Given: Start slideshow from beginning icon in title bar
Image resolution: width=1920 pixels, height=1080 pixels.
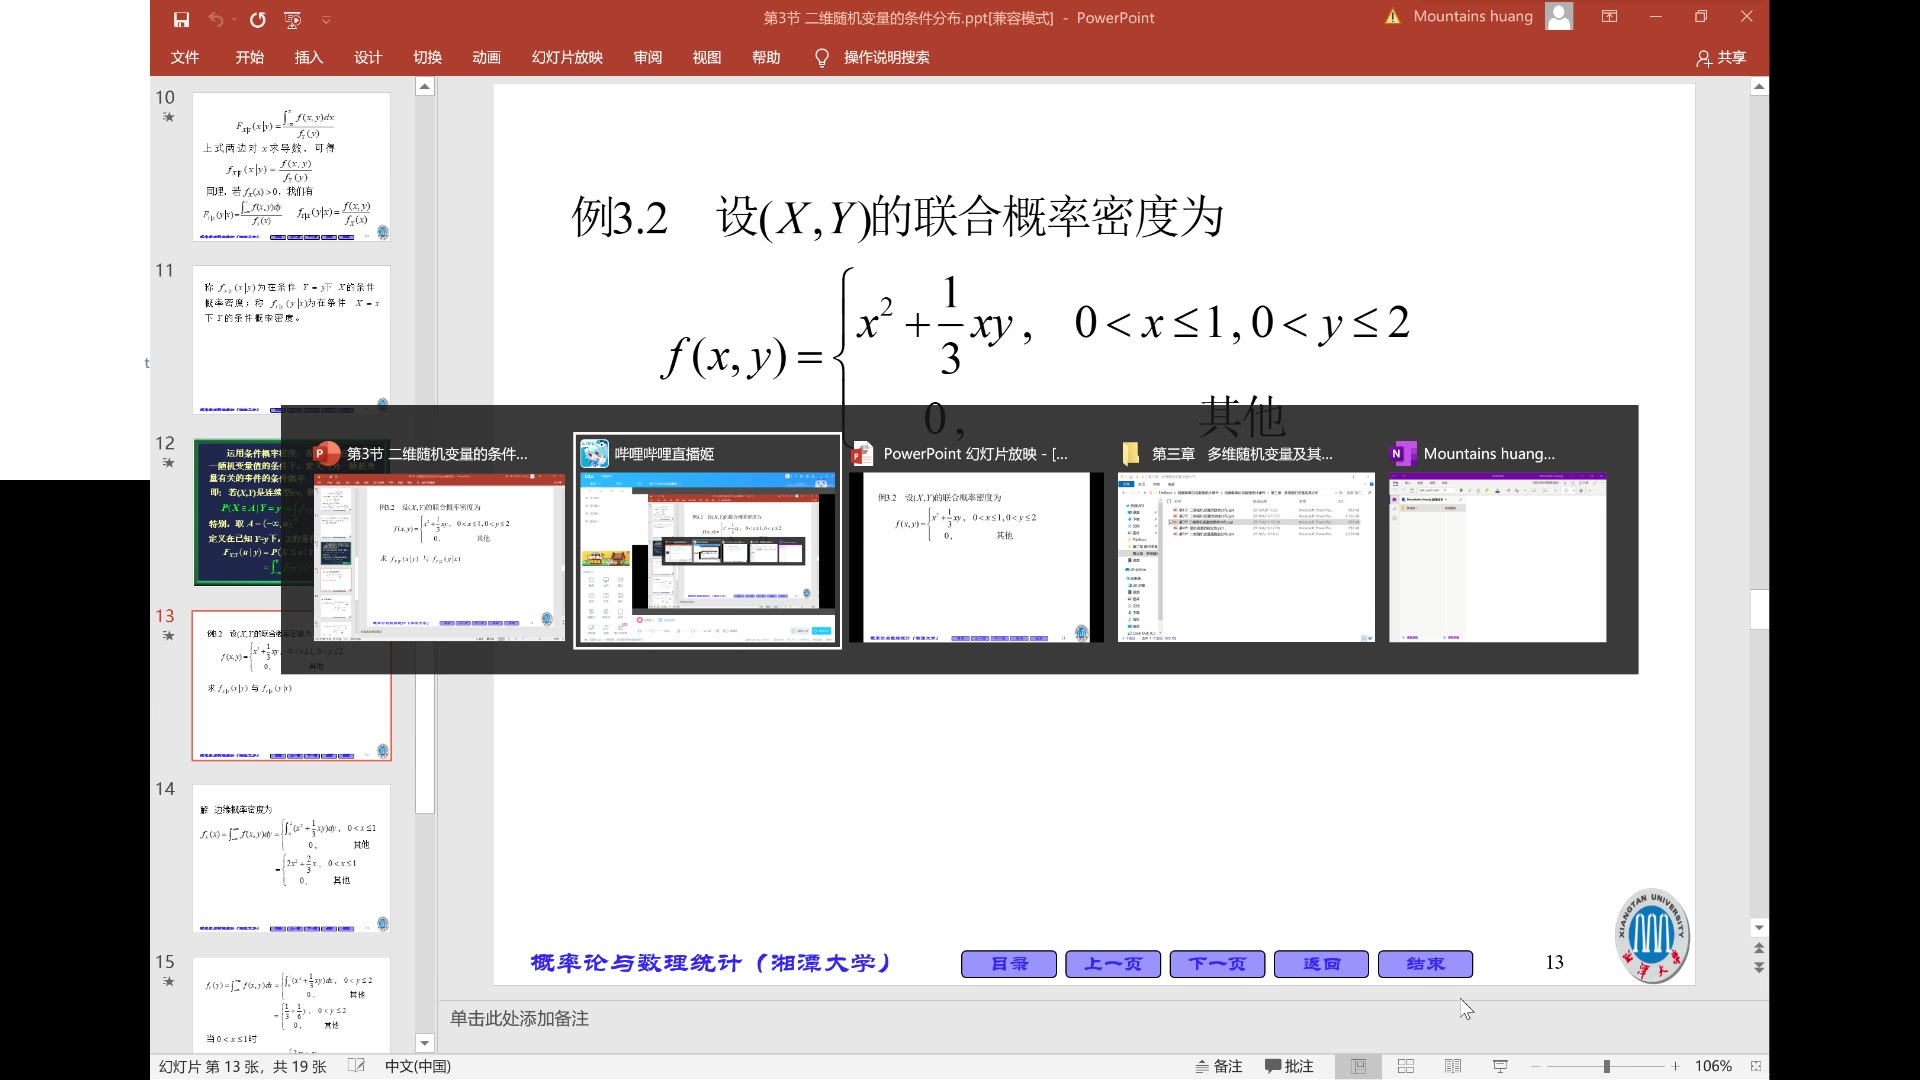Looking at the screenshot, I should tap(292, 19).
